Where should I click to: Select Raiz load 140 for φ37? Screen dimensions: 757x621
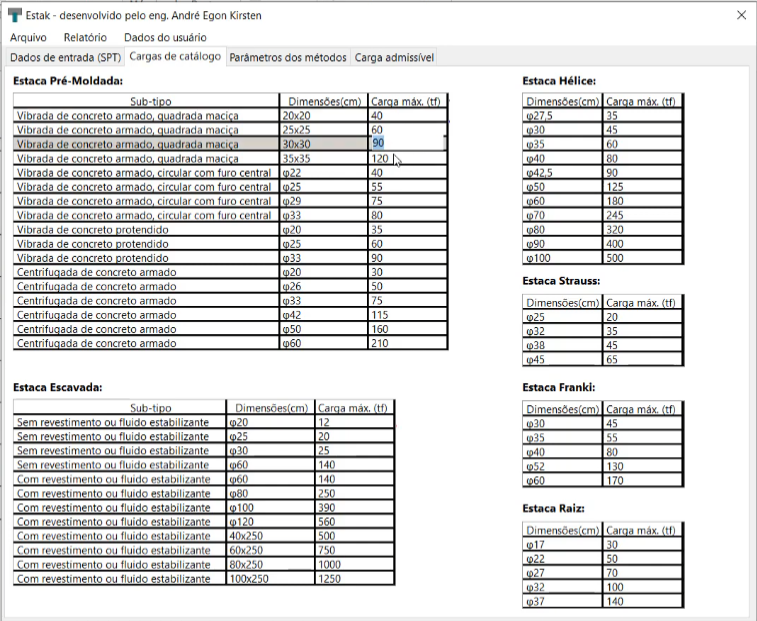click(643, 601)
